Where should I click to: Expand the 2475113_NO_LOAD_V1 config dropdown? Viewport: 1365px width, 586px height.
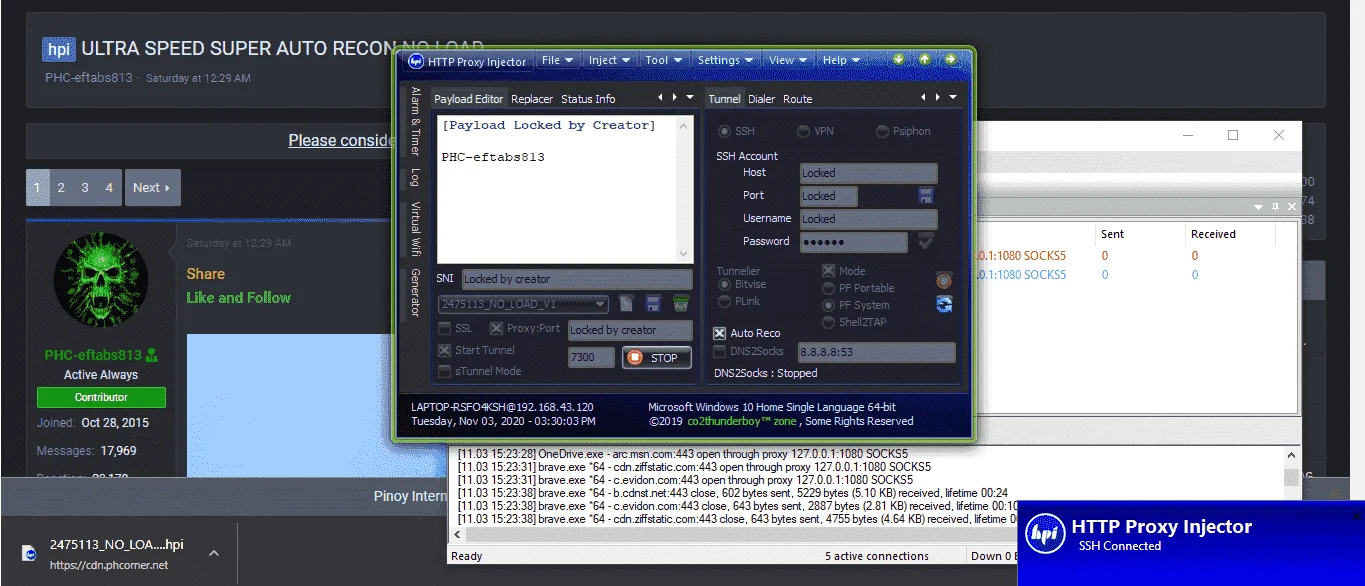pyautogui.click(x=600, y=304)
